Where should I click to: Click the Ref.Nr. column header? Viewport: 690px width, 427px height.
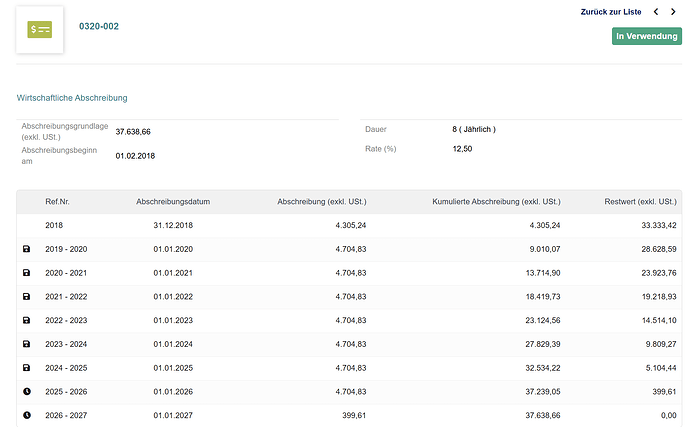57,202
